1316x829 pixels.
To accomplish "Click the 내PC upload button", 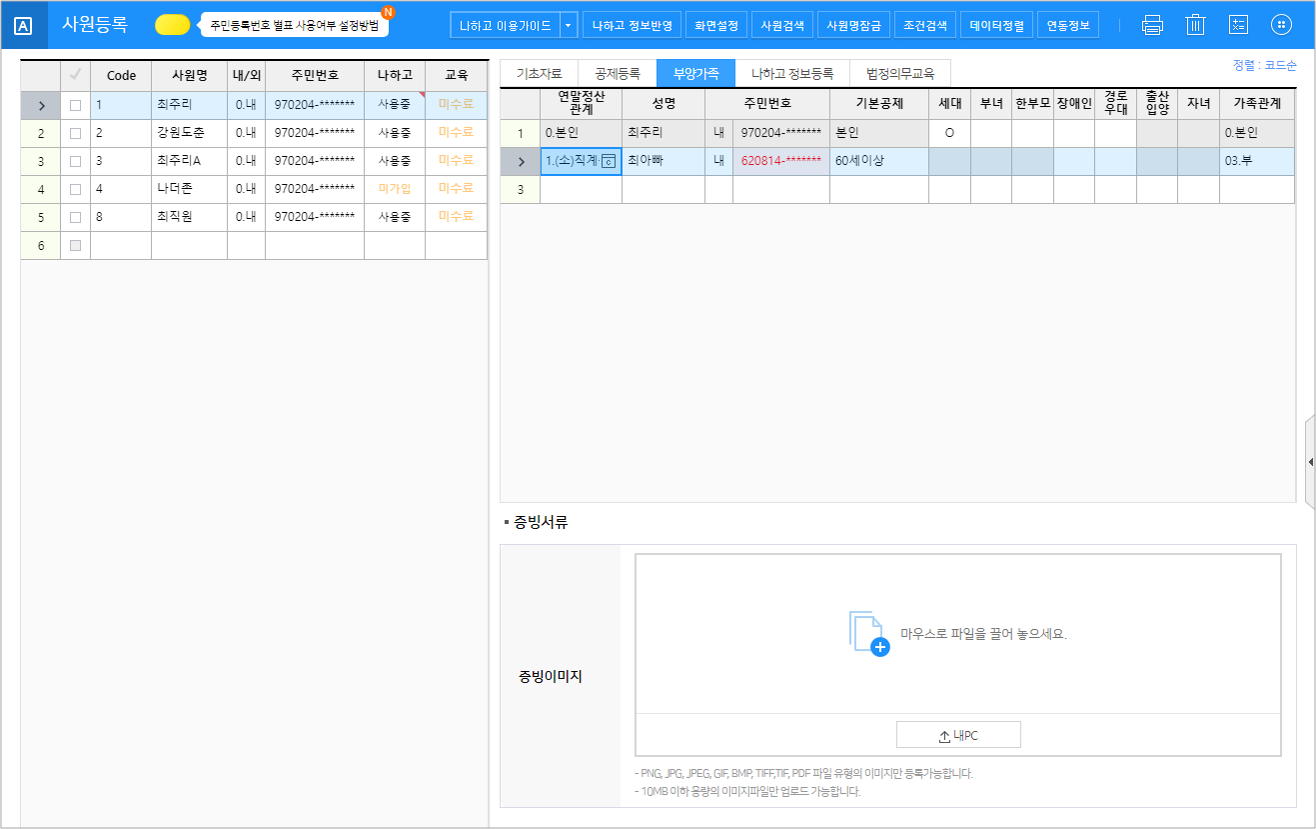I will 958,735.
